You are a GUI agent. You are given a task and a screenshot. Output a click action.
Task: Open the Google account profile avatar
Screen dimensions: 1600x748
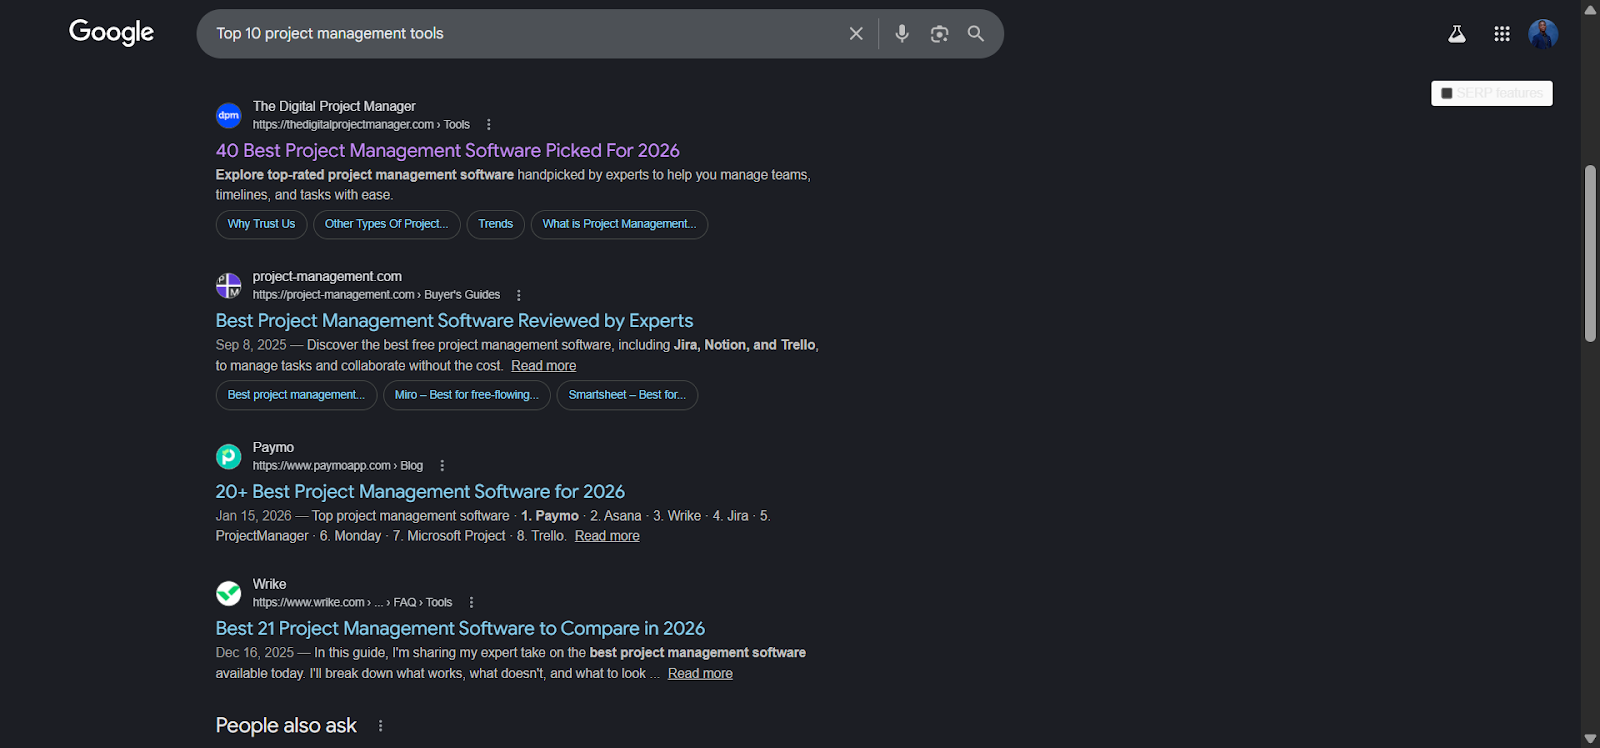click(x=1543, y=34)
